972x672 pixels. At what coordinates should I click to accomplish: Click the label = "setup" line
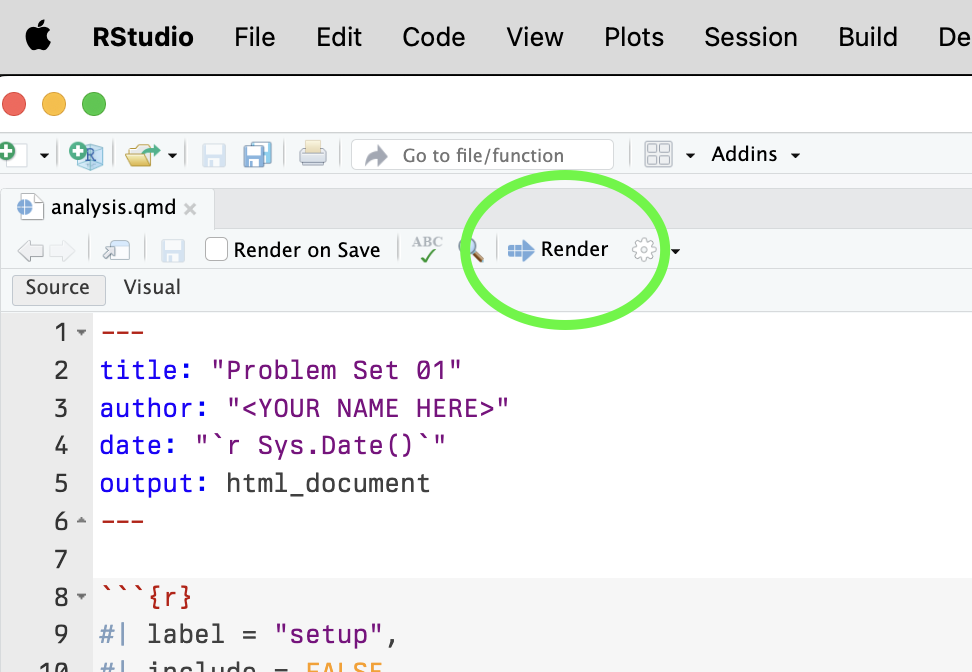[248, 635]
